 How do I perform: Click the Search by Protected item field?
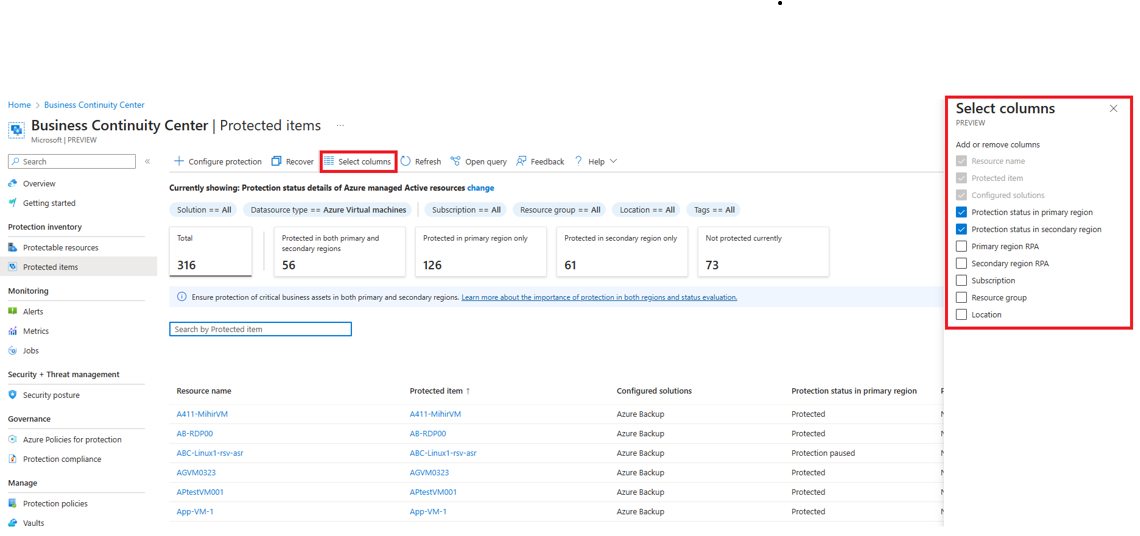260,329
